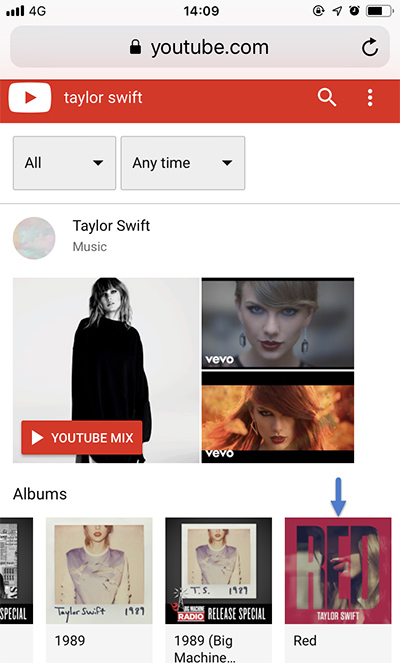
Task: Tap the taylor swift search query text
Action: (x=103, y=98)
